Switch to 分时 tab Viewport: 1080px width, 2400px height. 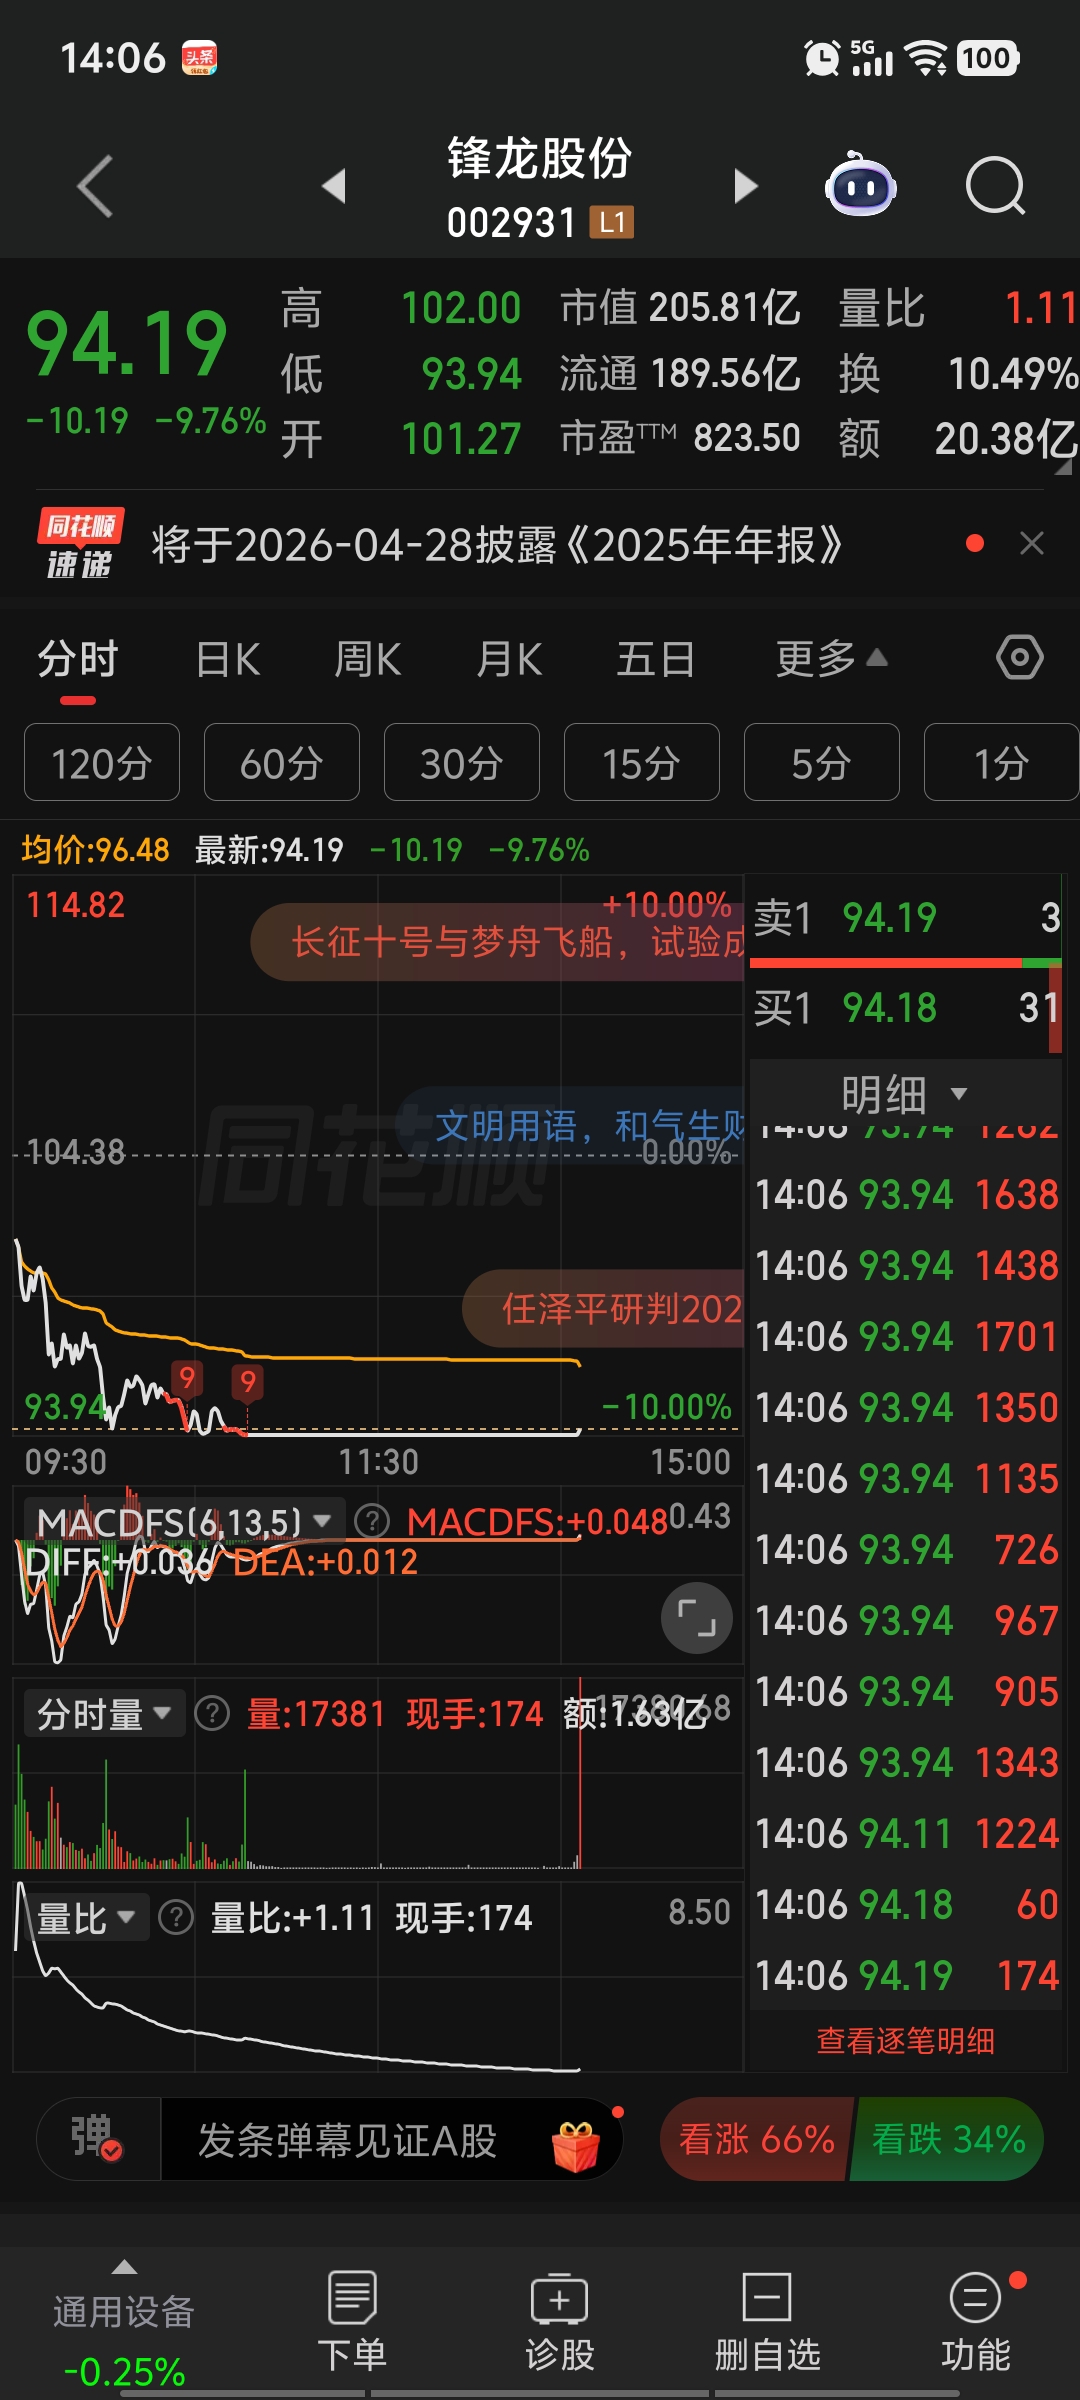click(78, 660)
